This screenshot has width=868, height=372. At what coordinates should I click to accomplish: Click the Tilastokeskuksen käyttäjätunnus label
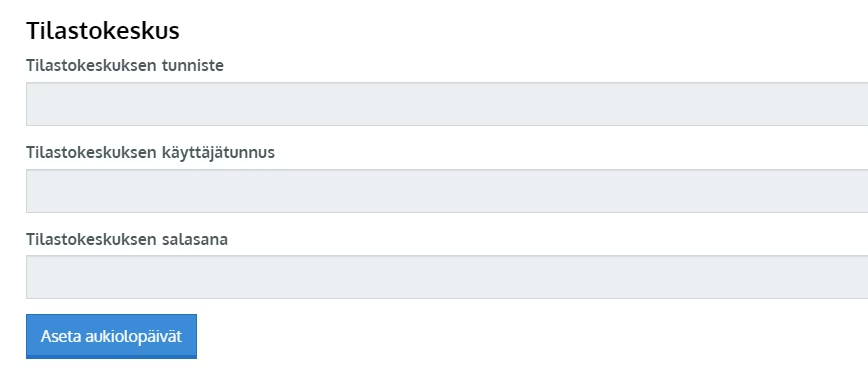click(151, 152)
